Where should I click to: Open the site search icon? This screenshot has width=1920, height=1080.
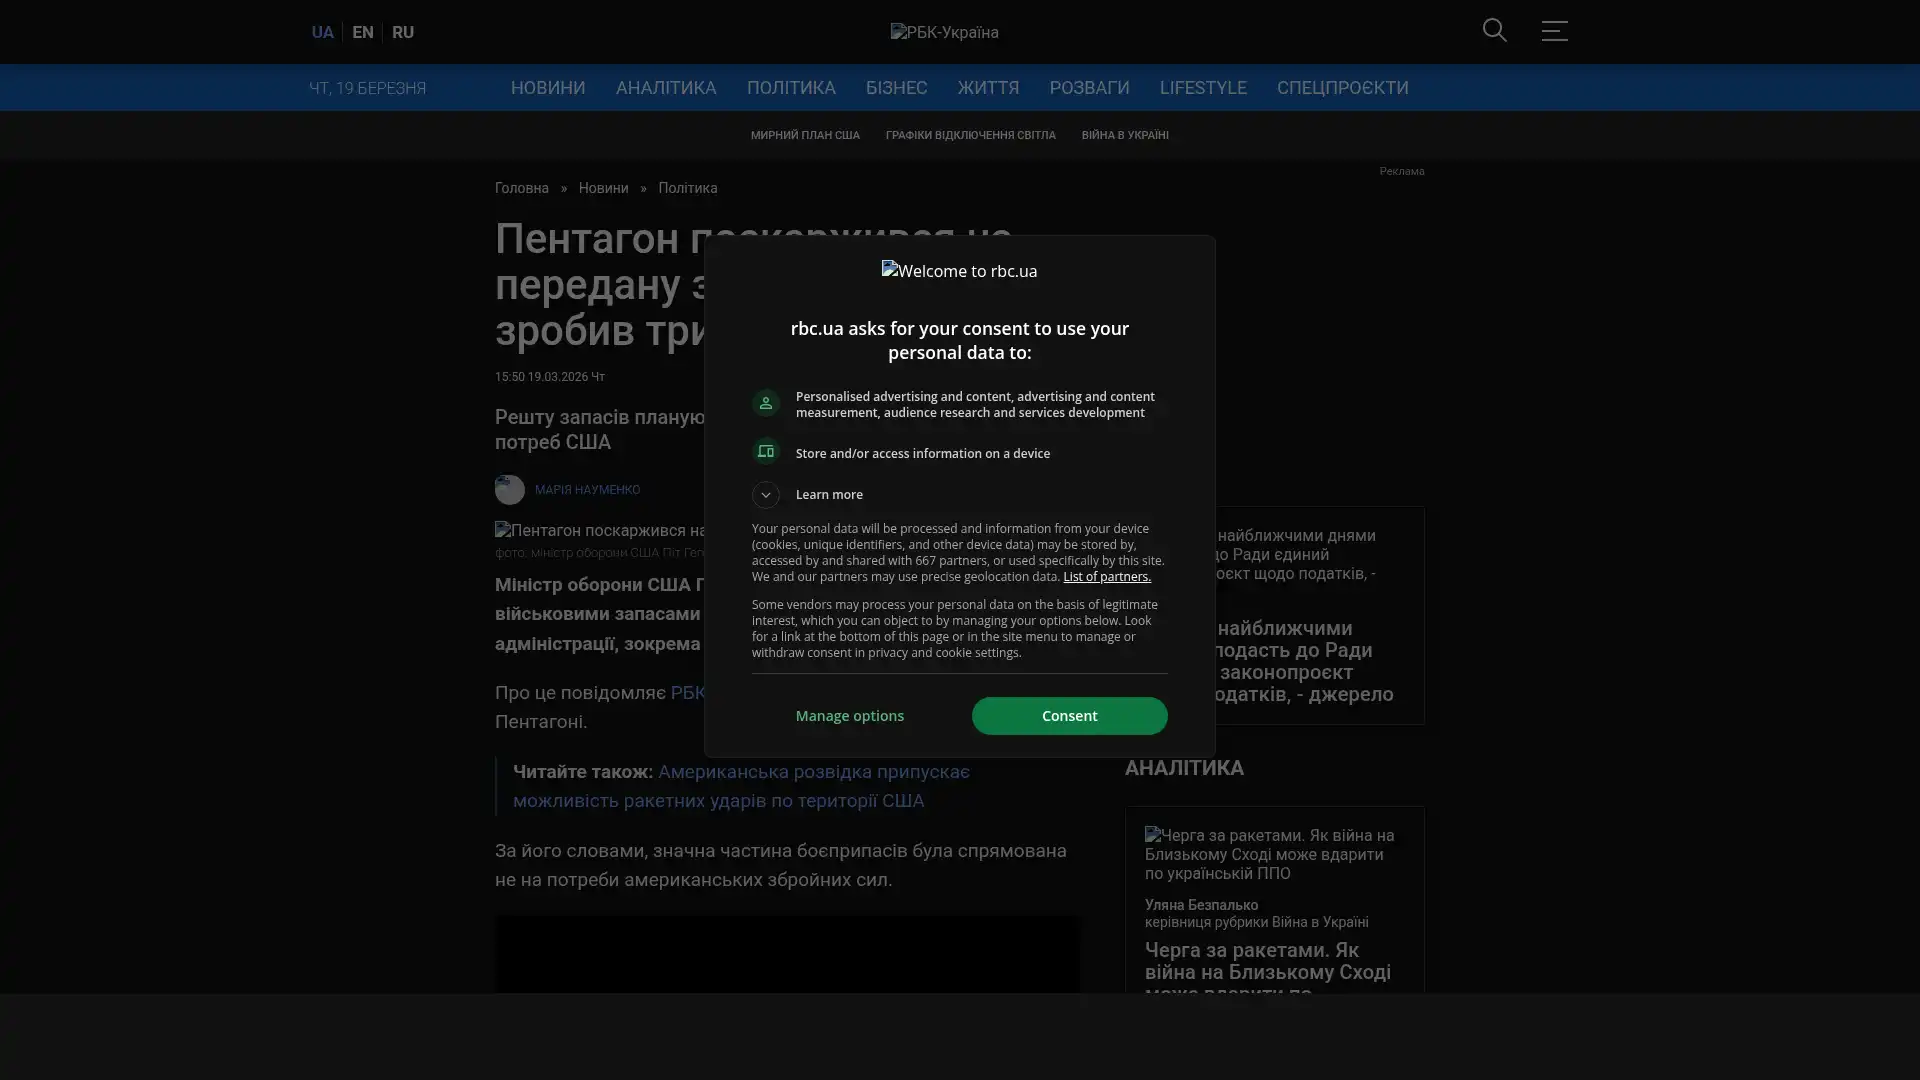tap(1494, 31)
